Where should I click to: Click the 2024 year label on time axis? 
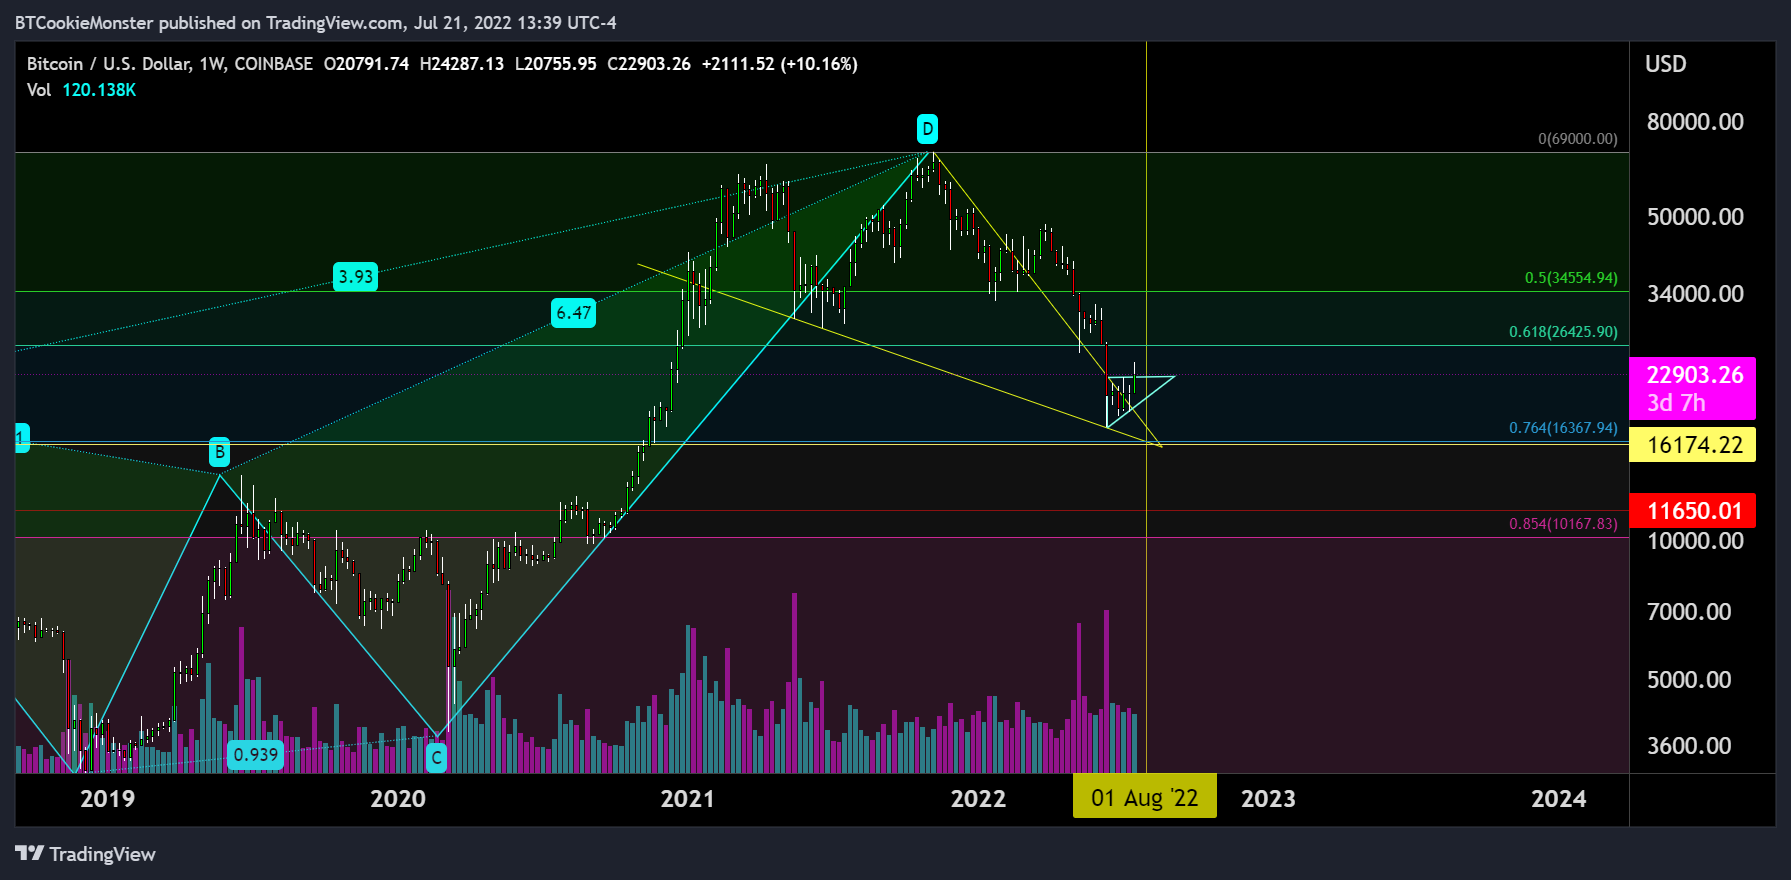point(1558,798)
